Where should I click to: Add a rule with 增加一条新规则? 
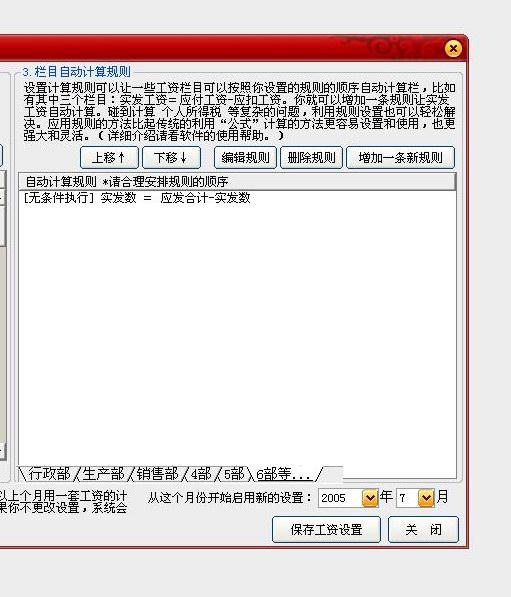pos(401,158)
